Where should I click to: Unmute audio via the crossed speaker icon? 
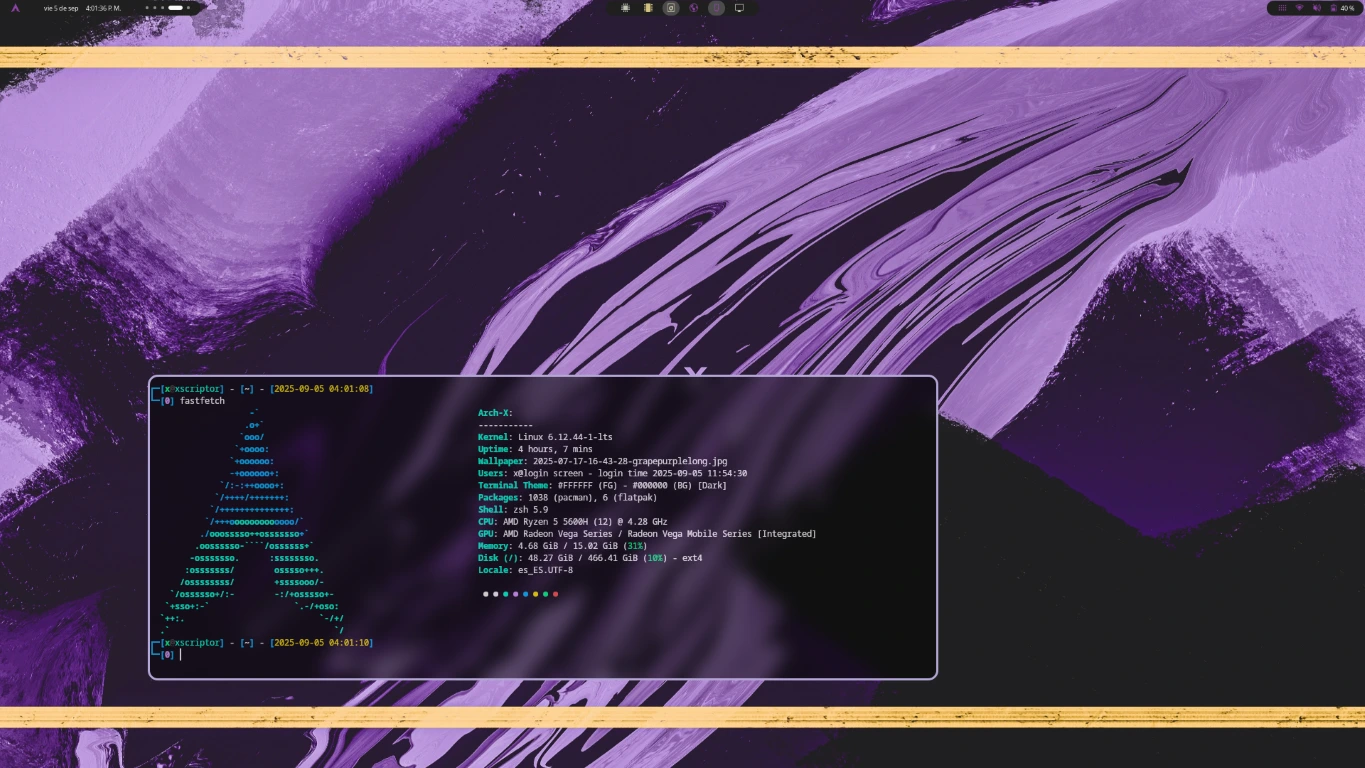click(1317, 8)
